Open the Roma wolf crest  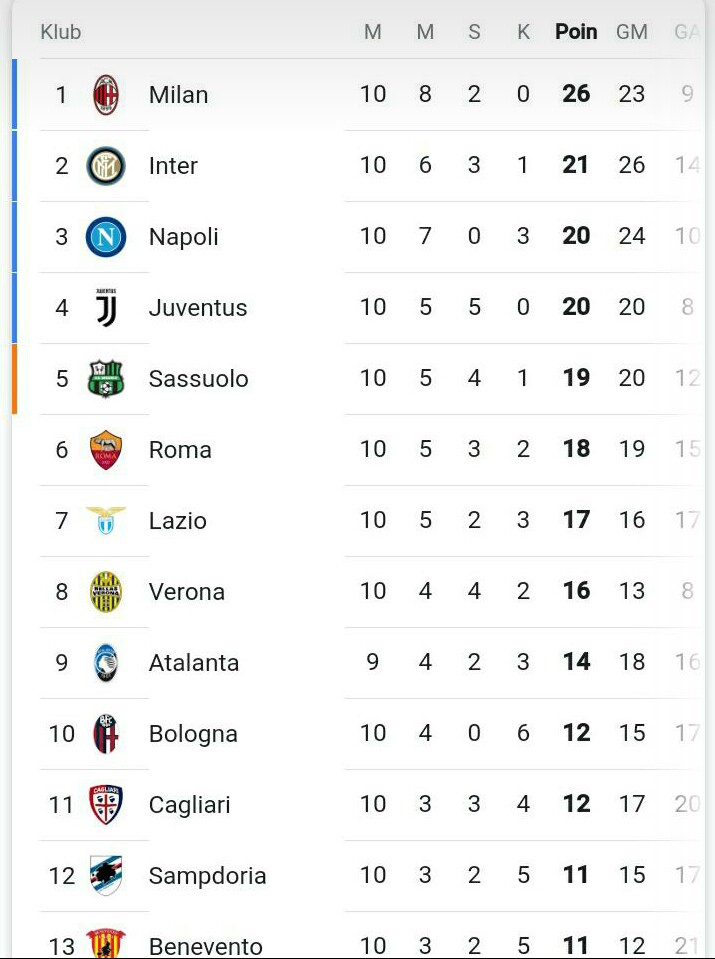coord(106,450)
